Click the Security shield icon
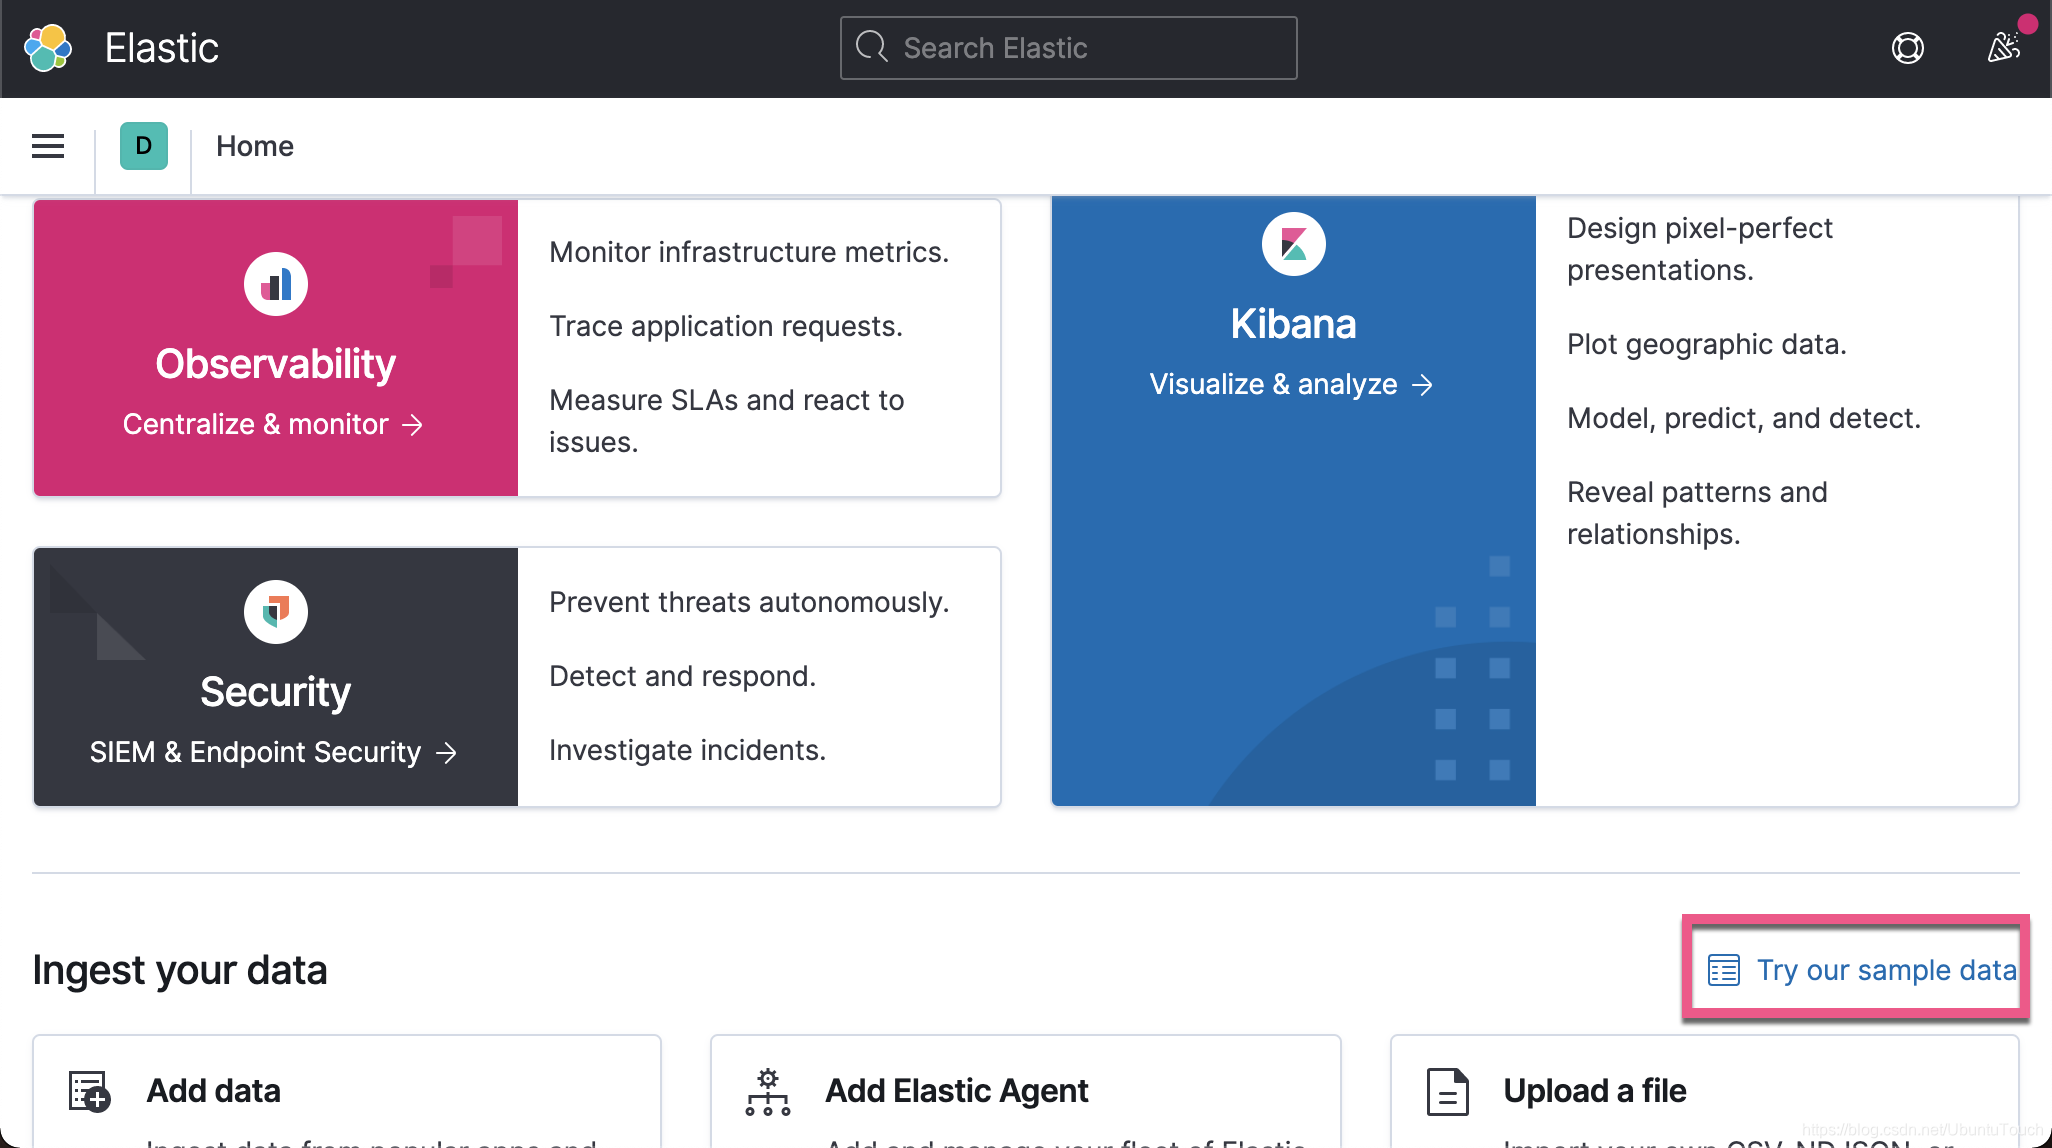The width and height of the screenshot is (2052, 1148). click(x=276, y=611)
